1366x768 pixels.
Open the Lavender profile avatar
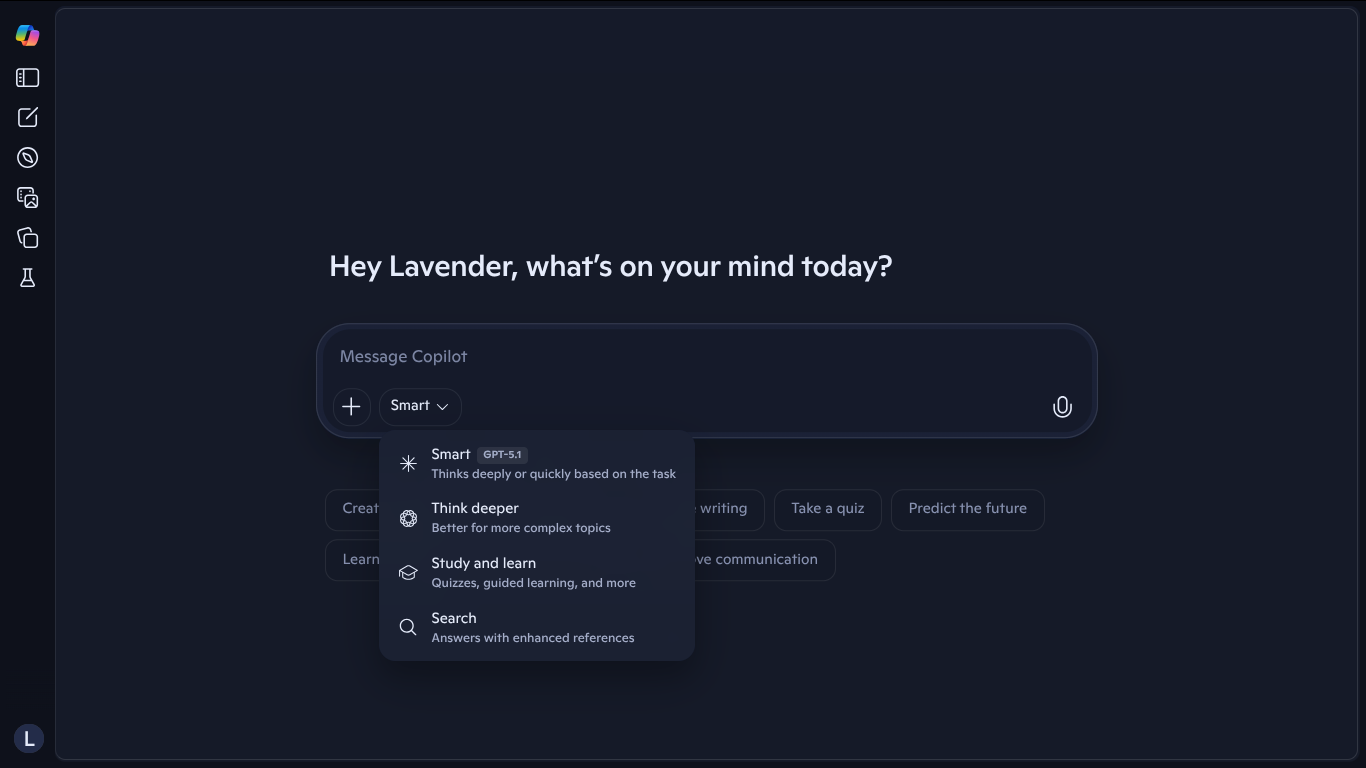(28, 739)
